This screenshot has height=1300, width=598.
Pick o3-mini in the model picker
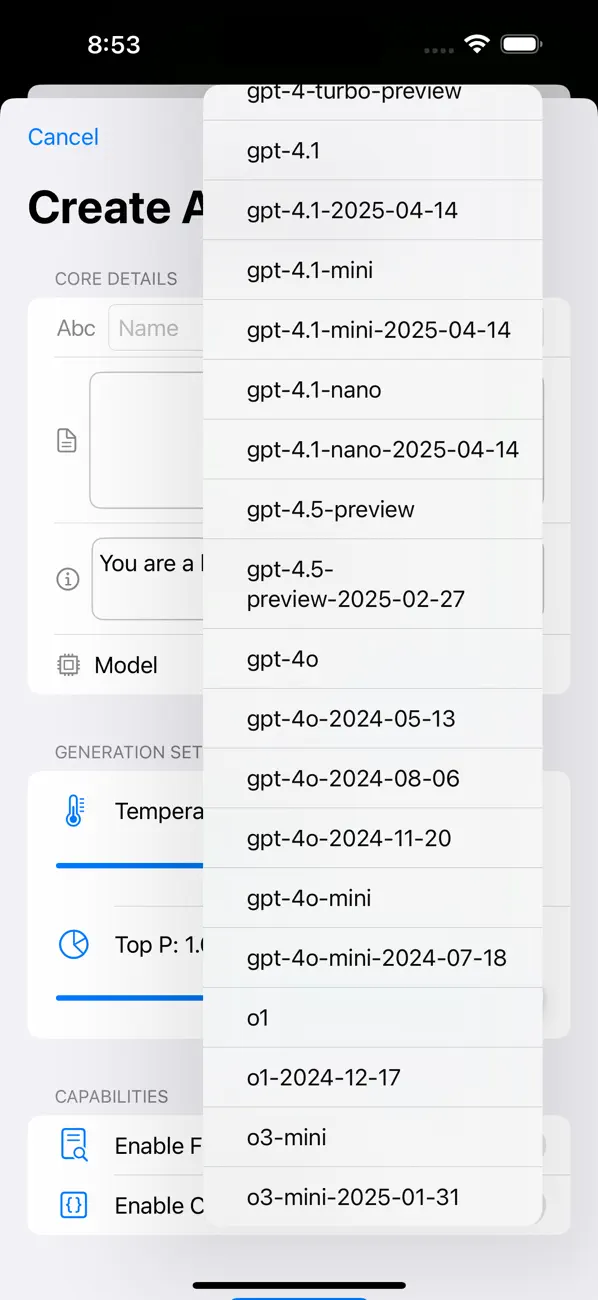click(x=285, y=1137)
